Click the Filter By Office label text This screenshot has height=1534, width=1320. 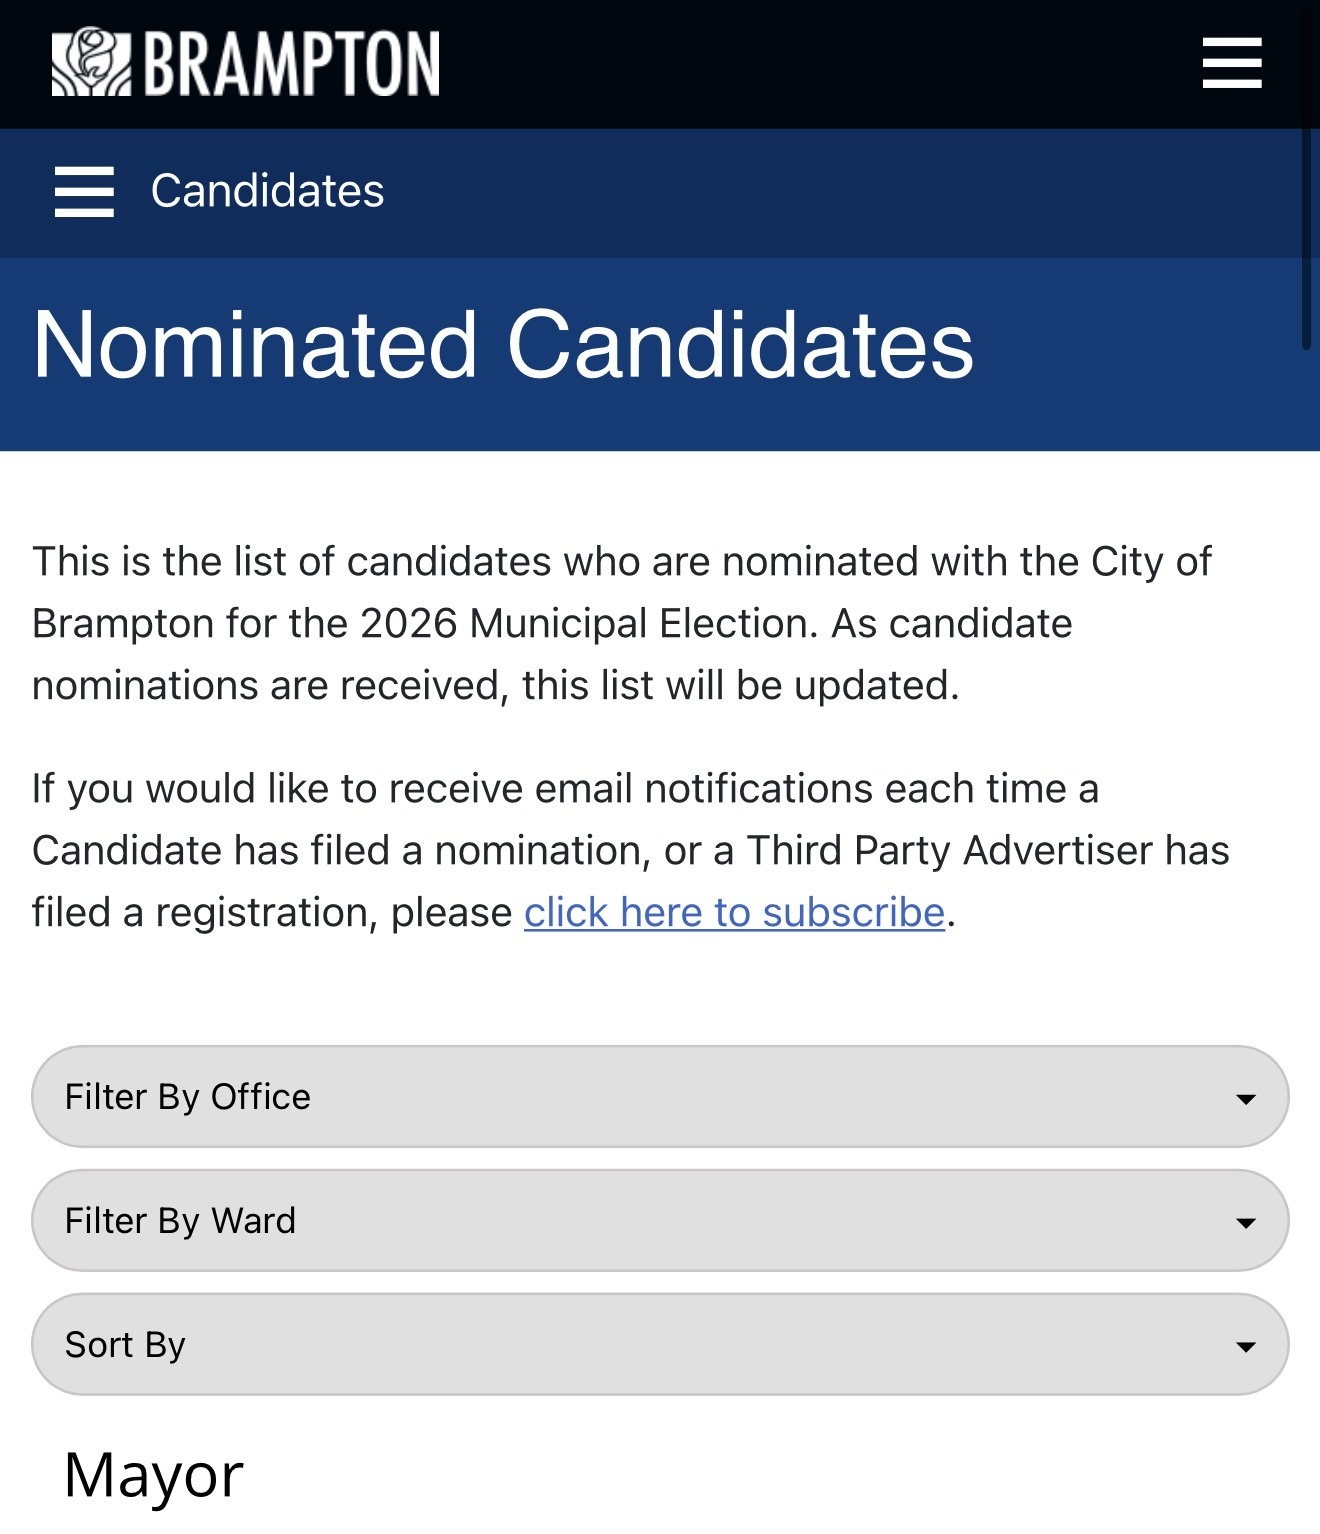(188, 1097)
